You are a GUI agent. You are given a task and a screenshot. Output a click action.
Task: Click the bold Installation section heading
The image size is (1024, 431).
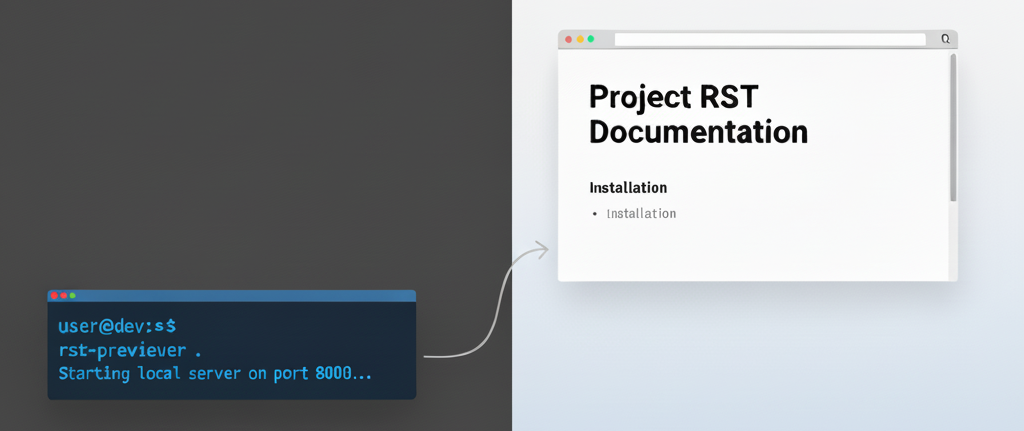[628, 188]
